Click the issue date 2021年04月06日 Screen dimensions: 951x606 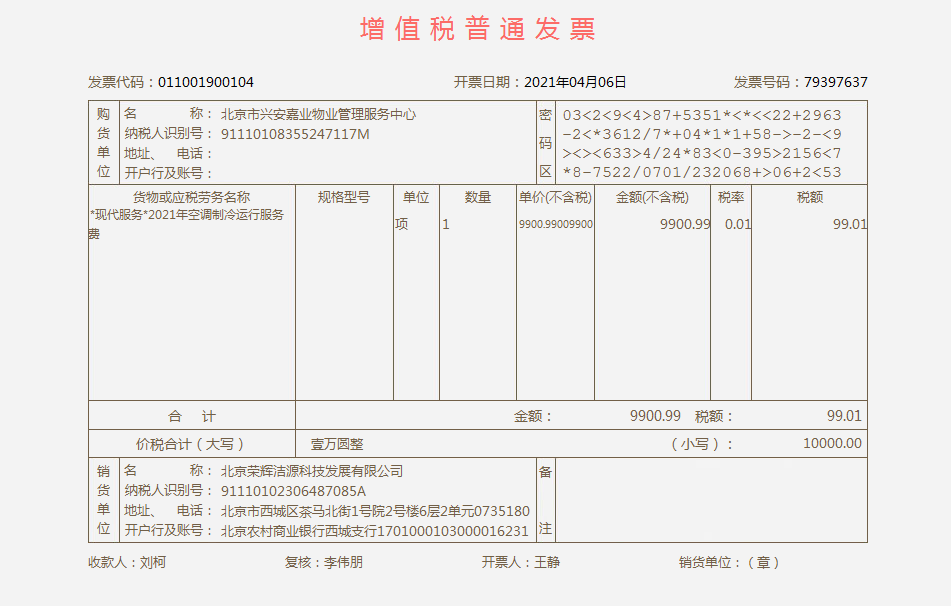(x=575, y=82)
